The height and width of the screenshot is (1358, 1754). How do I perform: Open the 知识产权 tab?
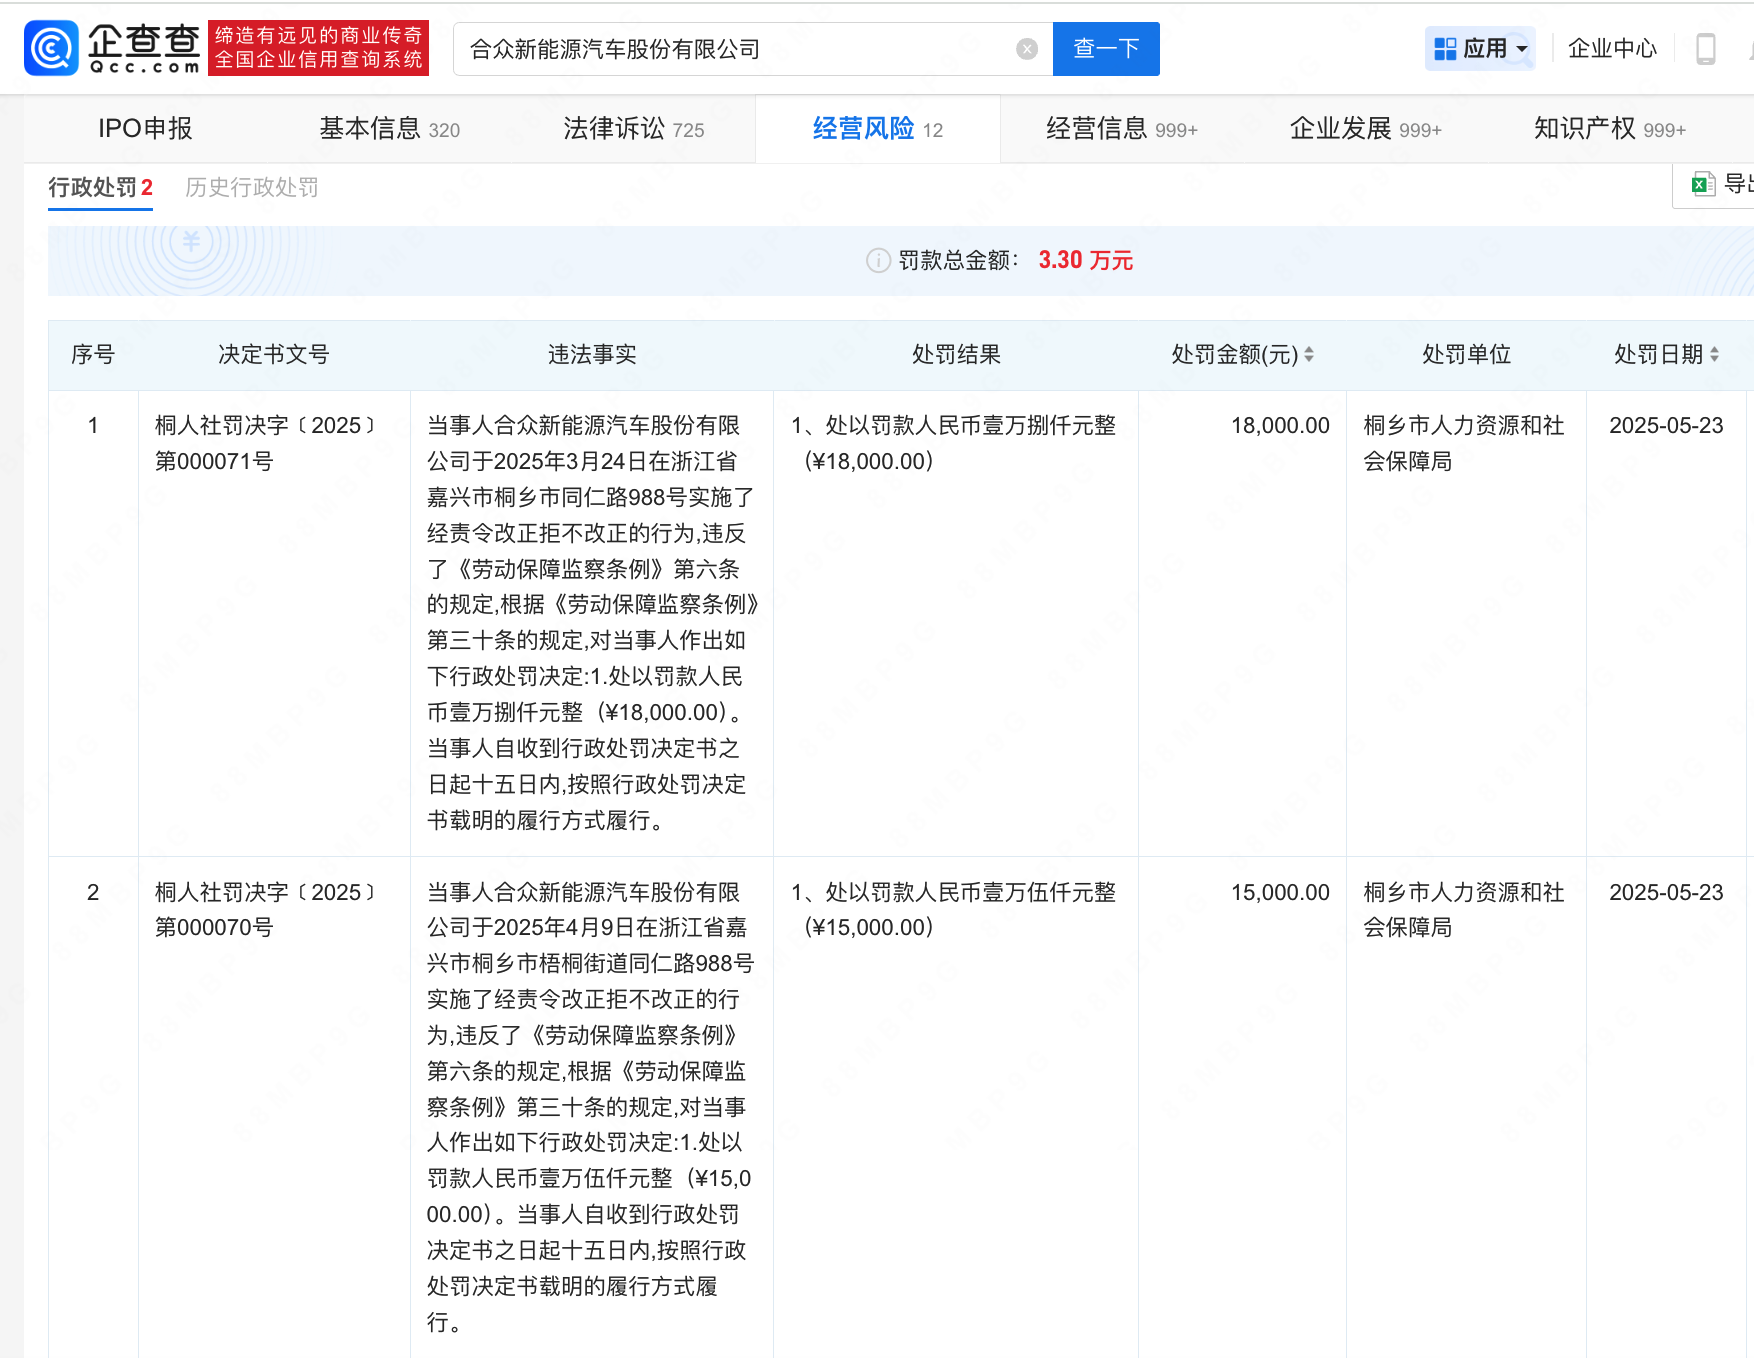(1609, 129)
